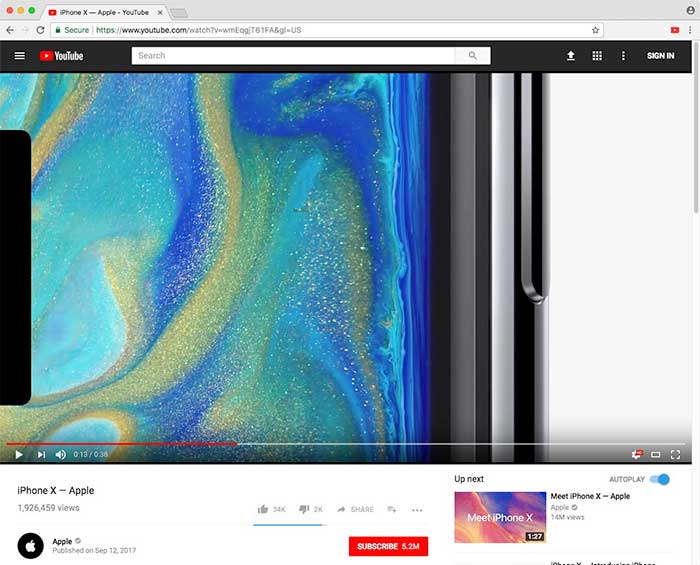Bookmark this page with the star icon
This screenshot has width=700, height=565.
tap(596, 30)
